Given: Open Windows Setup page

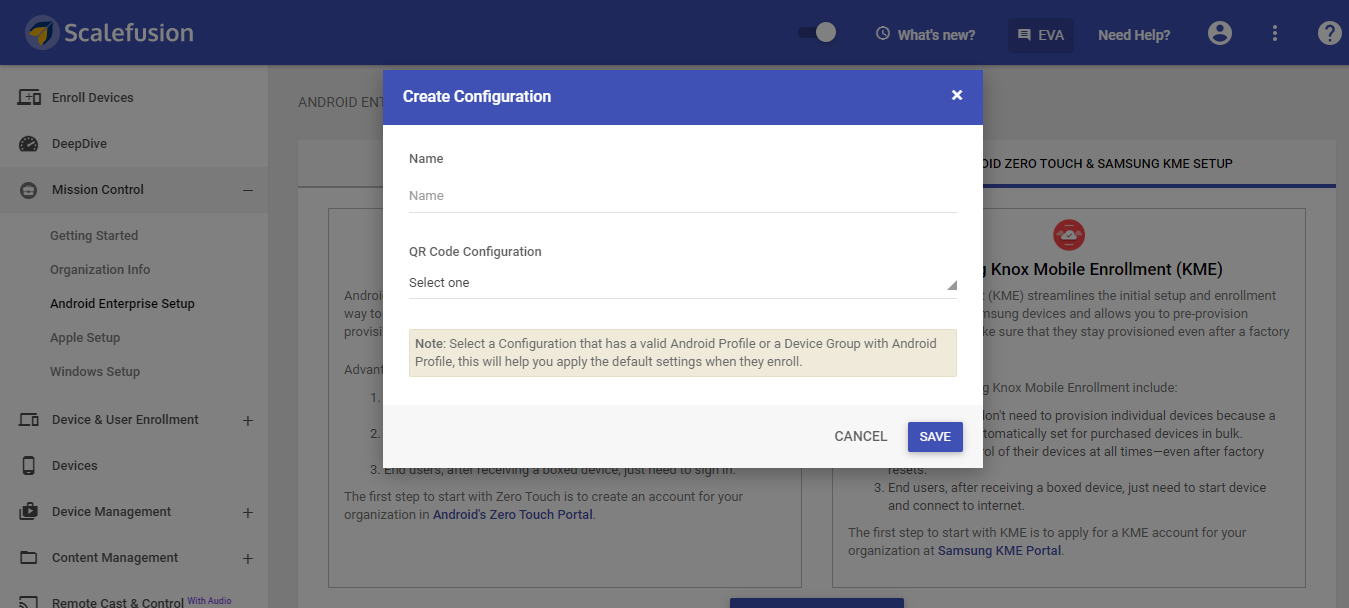Looking at the screenshot, I should (x=95, y=372).
